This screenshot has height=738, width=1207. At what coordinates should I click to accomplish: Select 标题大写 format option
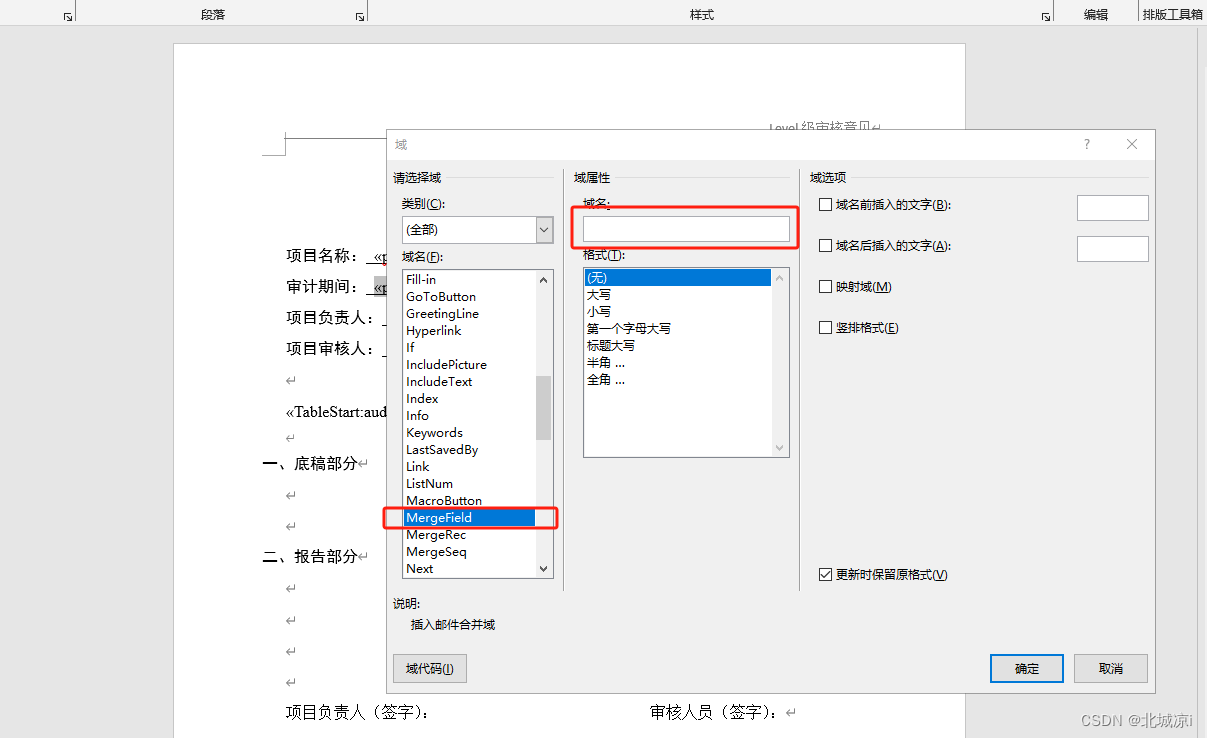[x=613, y=345]
